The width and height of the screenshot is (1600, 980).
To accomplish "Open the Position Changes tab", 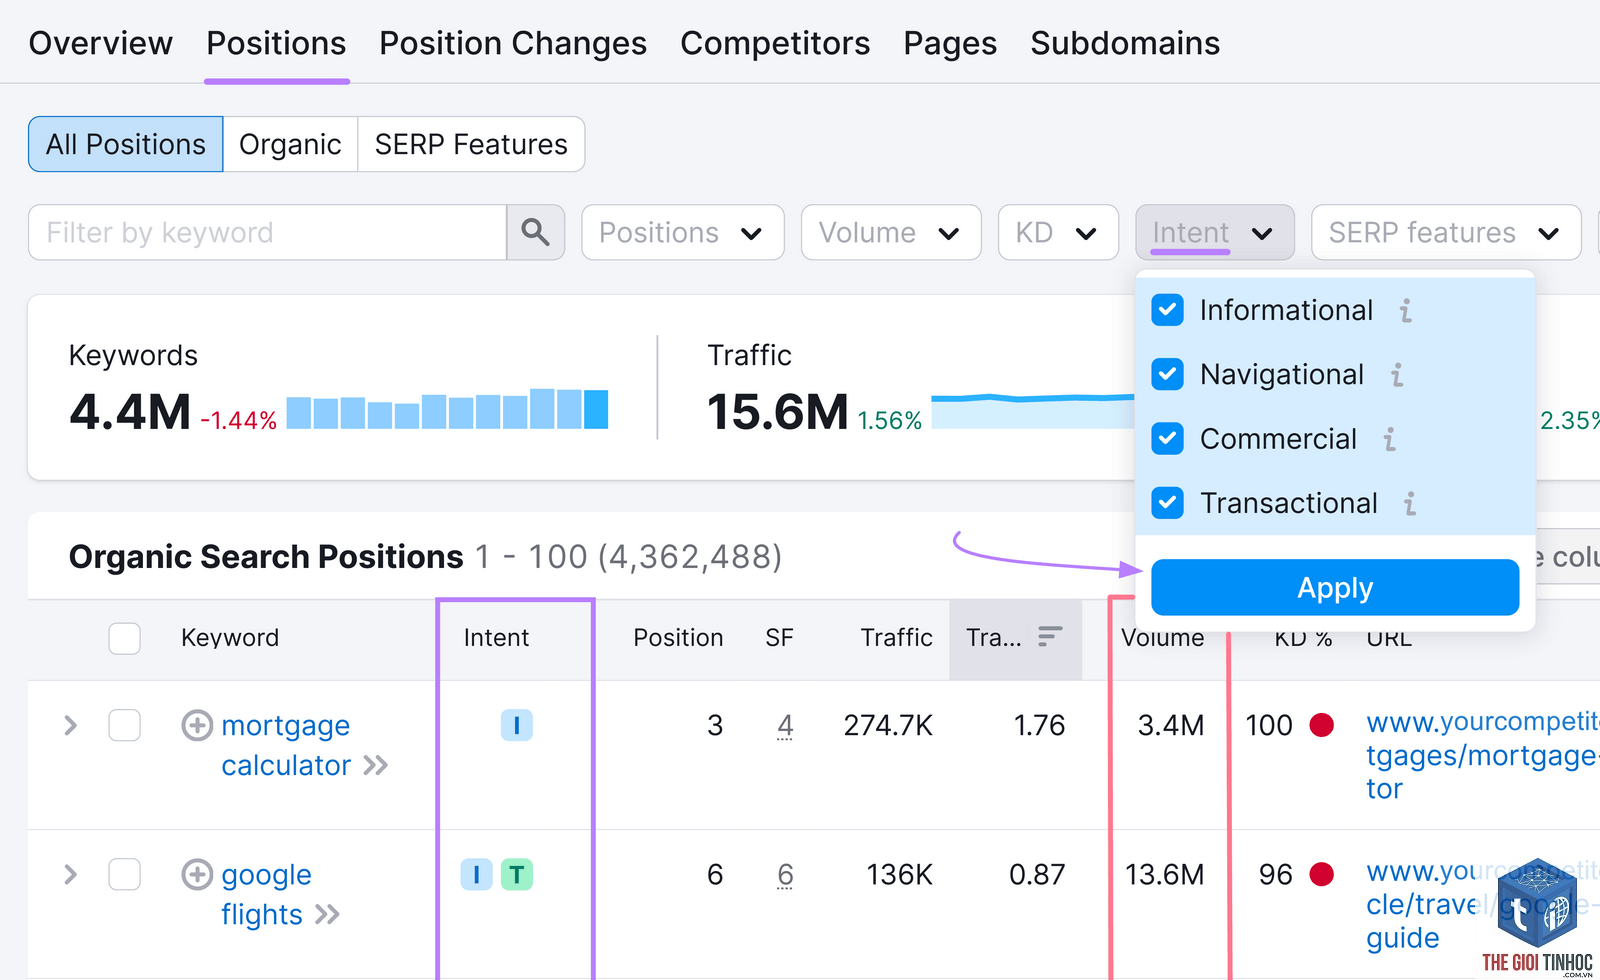I will 513,43.
